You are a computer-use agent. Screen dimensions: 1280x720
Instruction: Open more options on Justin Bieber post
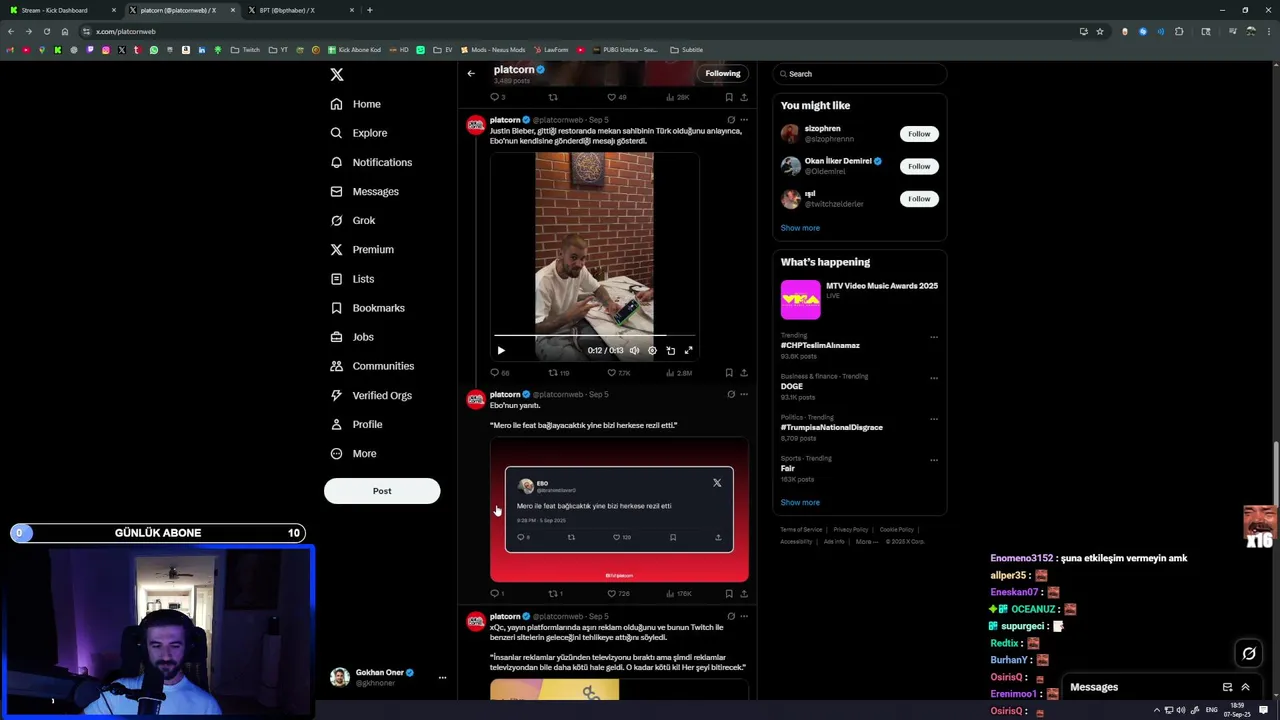click(x=744, y=120)
